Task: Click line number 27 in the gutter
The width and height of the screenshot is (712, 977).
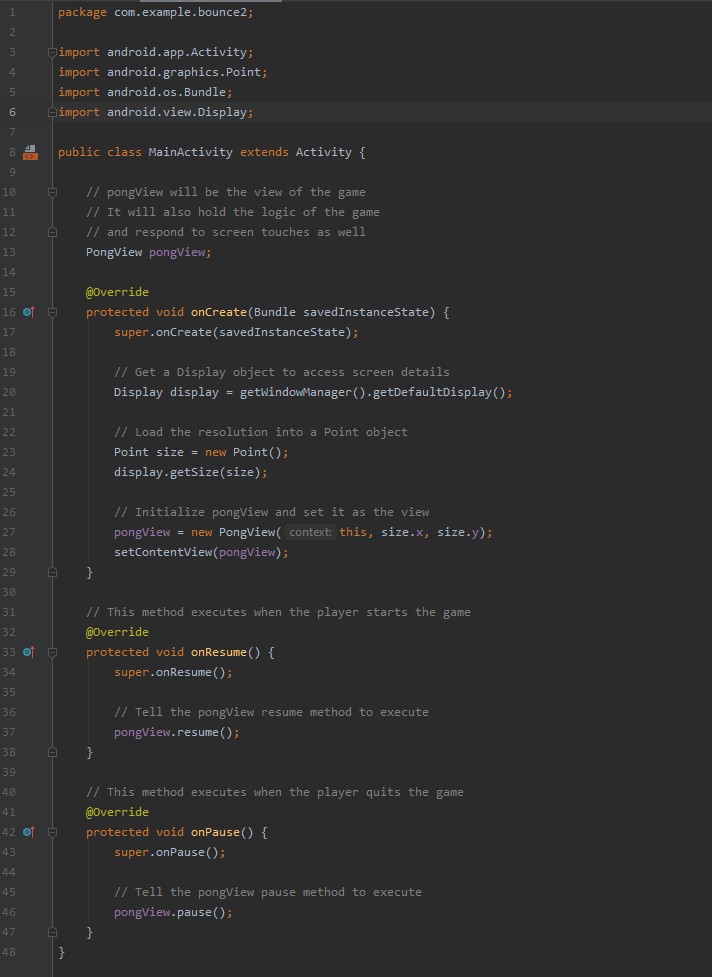Action: [9, 532]
